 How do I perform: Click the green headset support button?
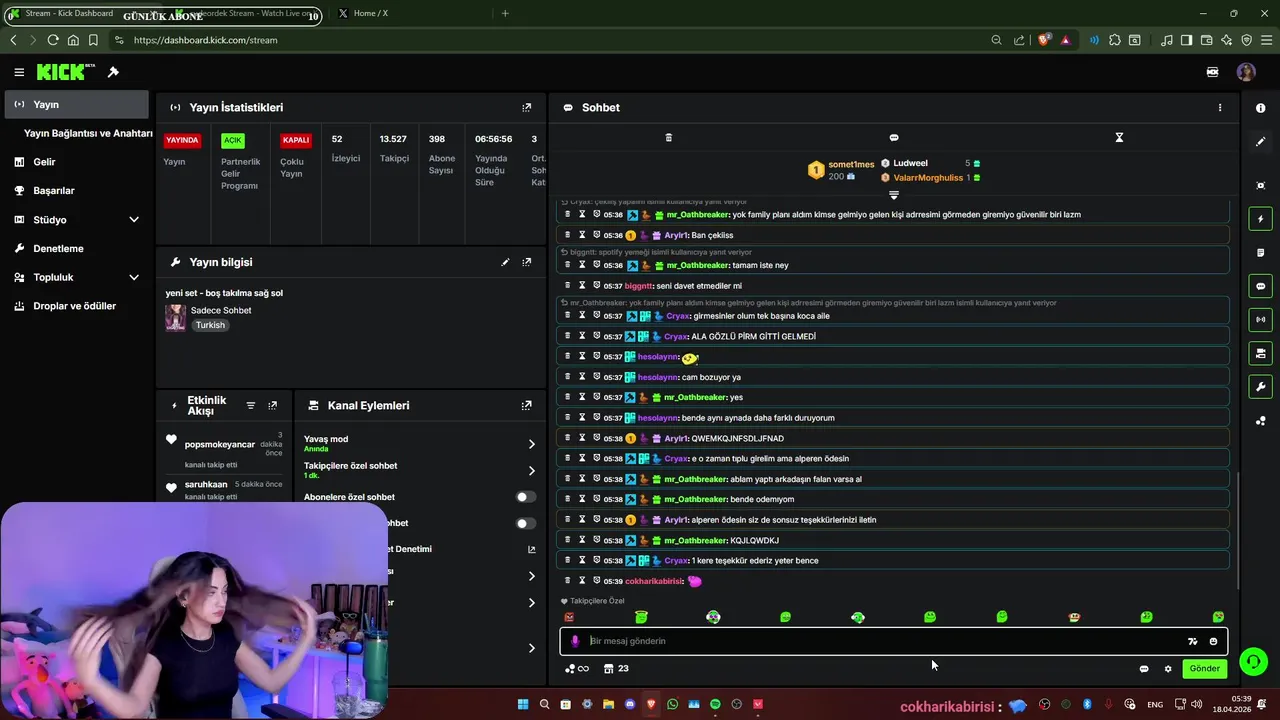tap(1253, 661)
